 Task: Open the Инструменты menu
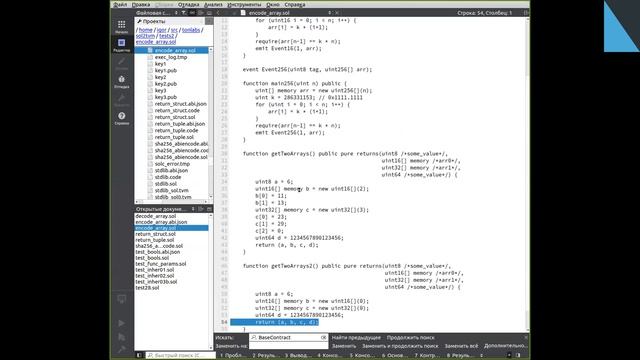tap(244, 4)
